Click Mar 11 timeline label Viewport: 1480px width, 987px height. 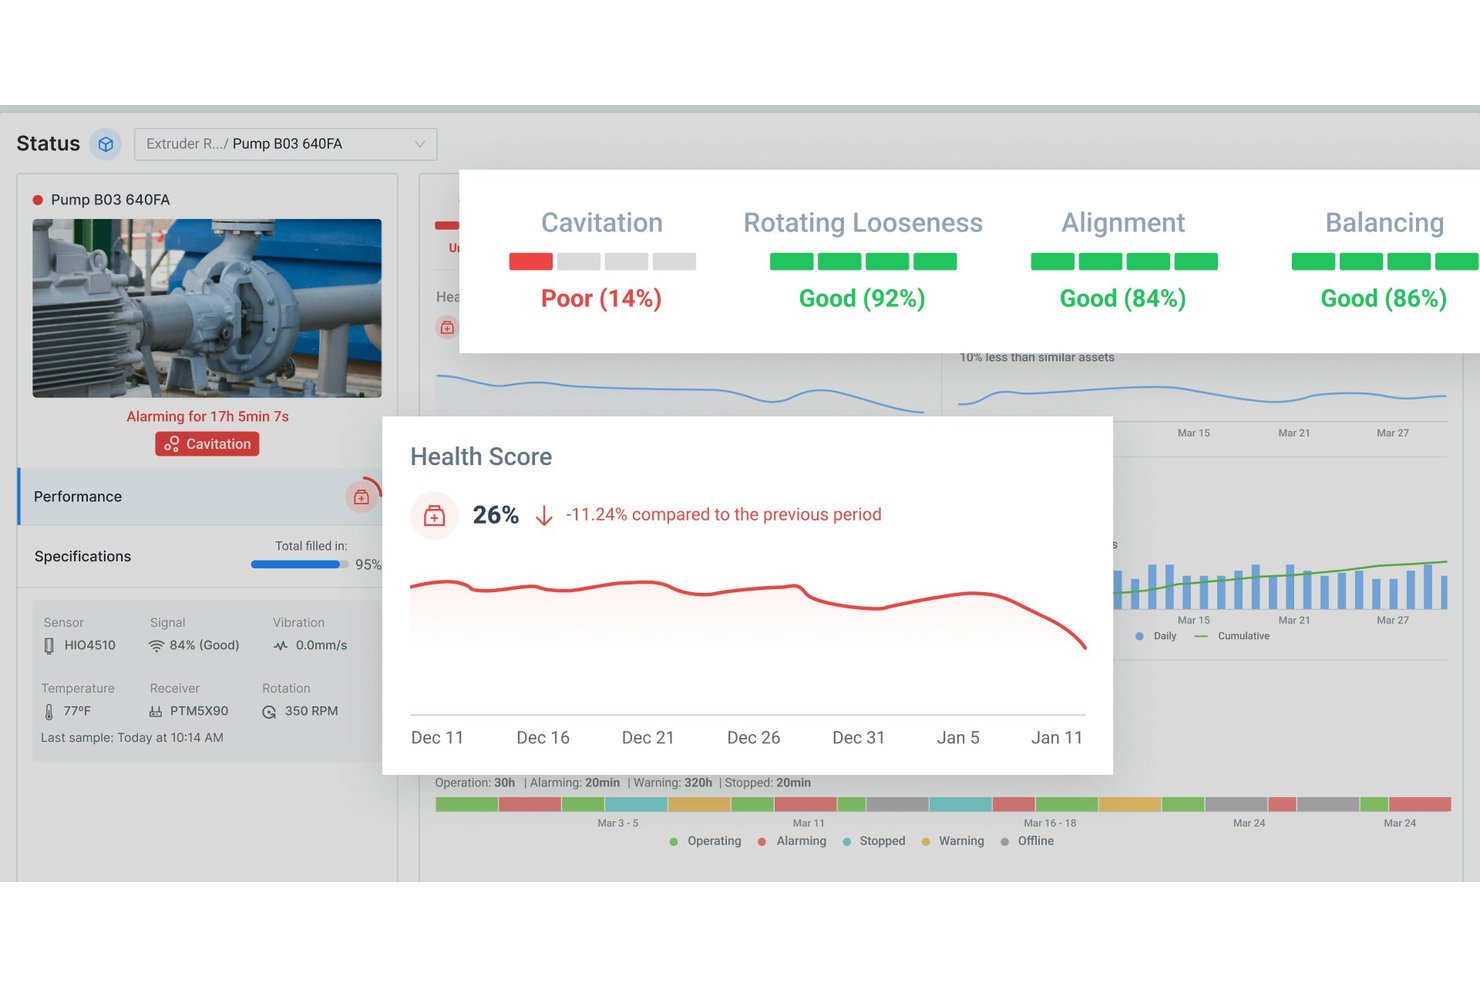[x=809, y=823]
